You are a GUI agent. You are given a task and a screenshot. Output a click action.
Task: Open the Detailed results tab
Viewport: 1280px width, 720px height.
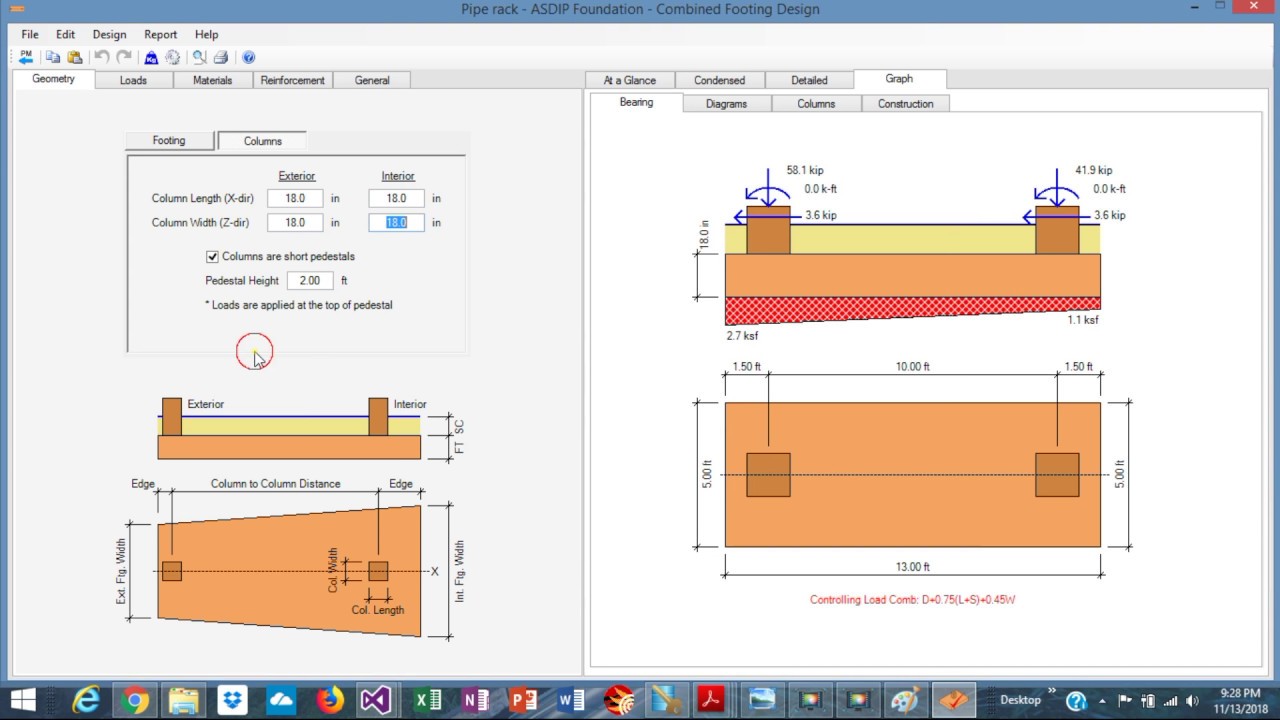tap(809, 80)
